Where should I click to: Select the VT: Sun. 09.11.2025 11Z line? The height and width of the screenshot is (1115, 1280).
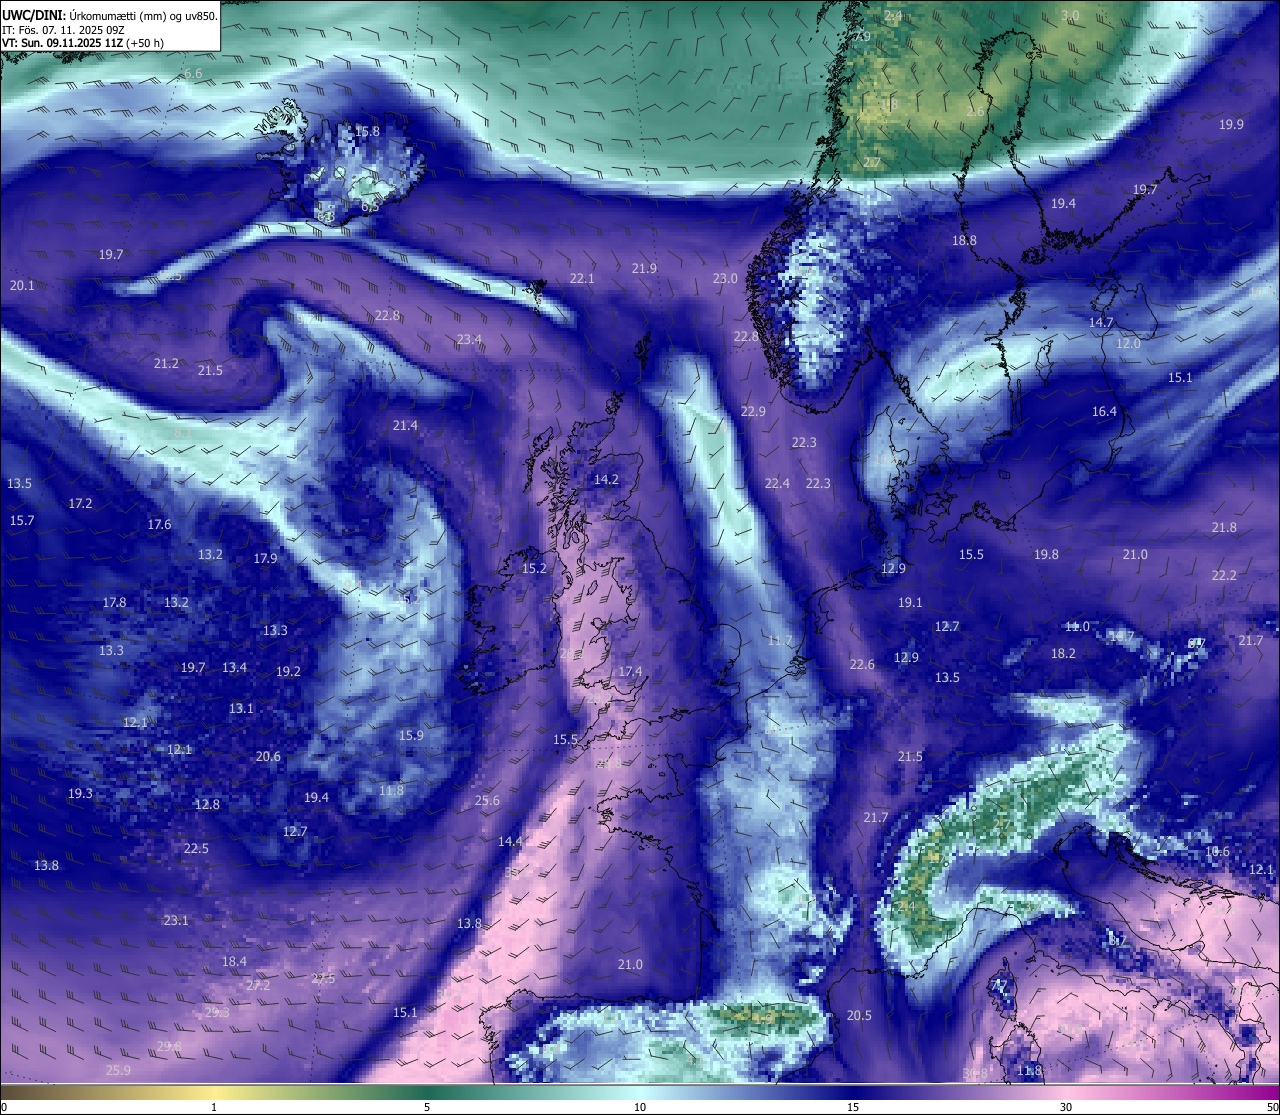pos(83,43)
